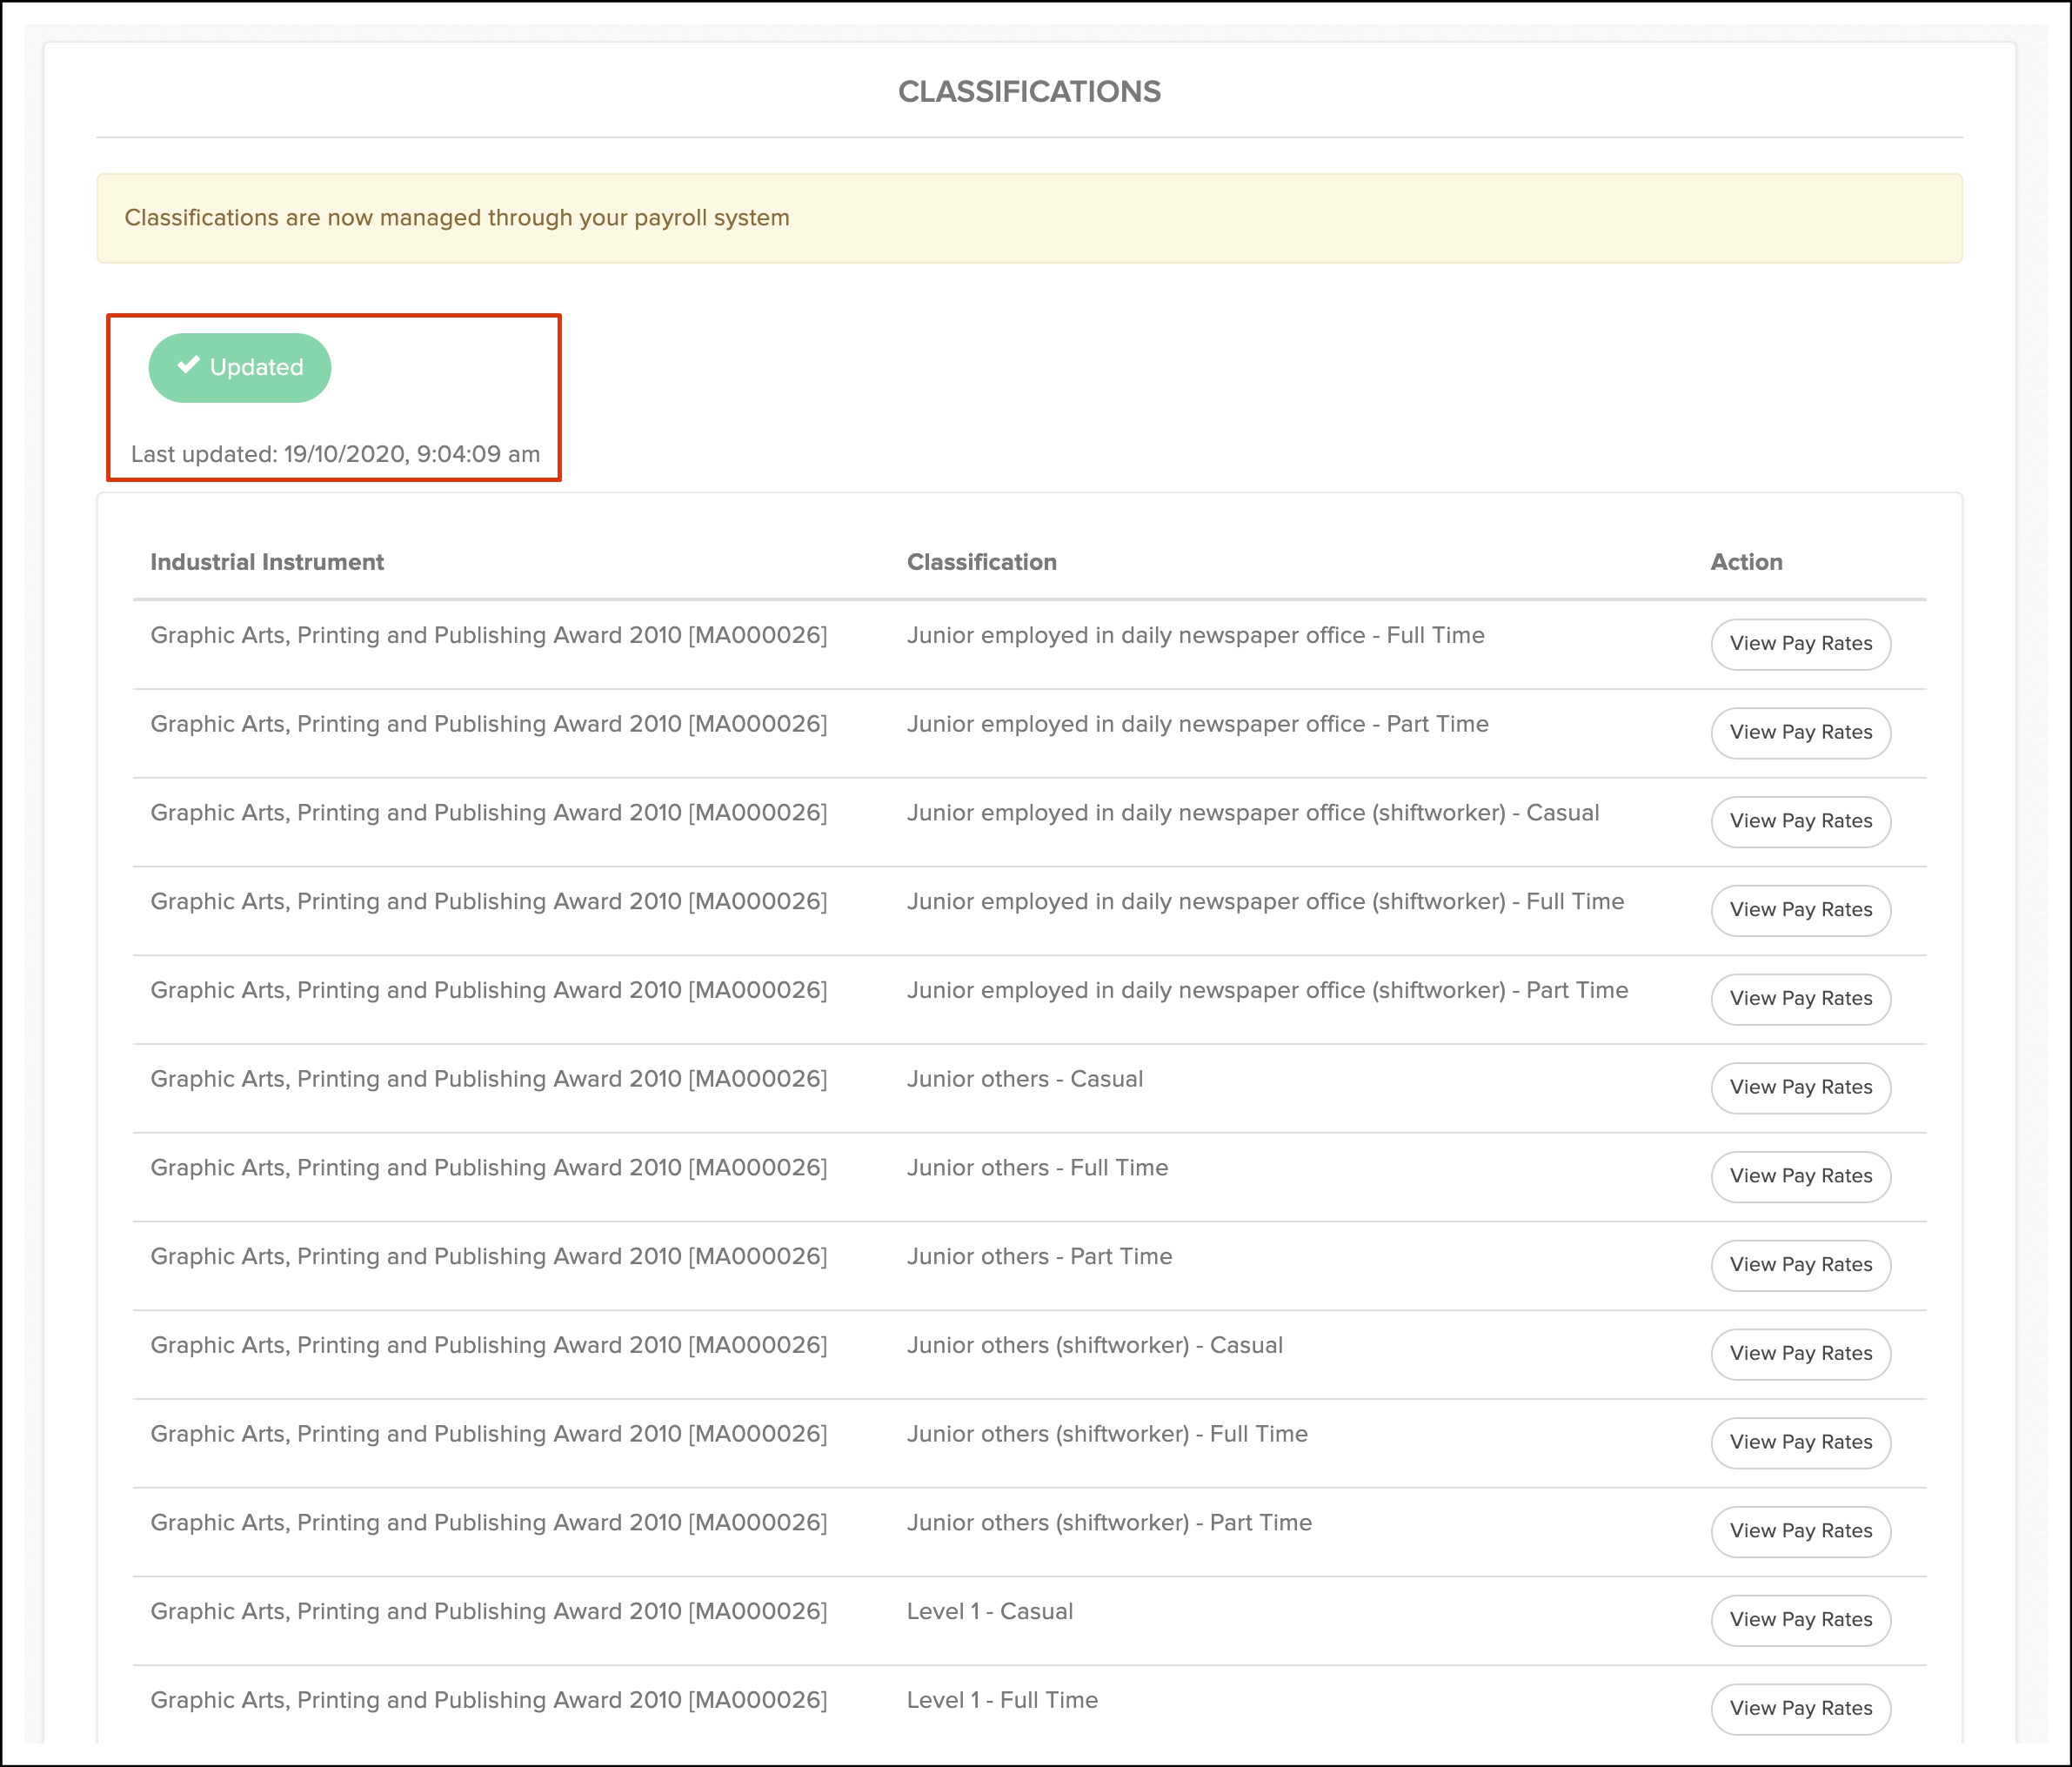The width and height of the screenshot is (2072, 1767).
Task: Open pay rates for newspaper shiftworker Full Time
Action: 1800,910
